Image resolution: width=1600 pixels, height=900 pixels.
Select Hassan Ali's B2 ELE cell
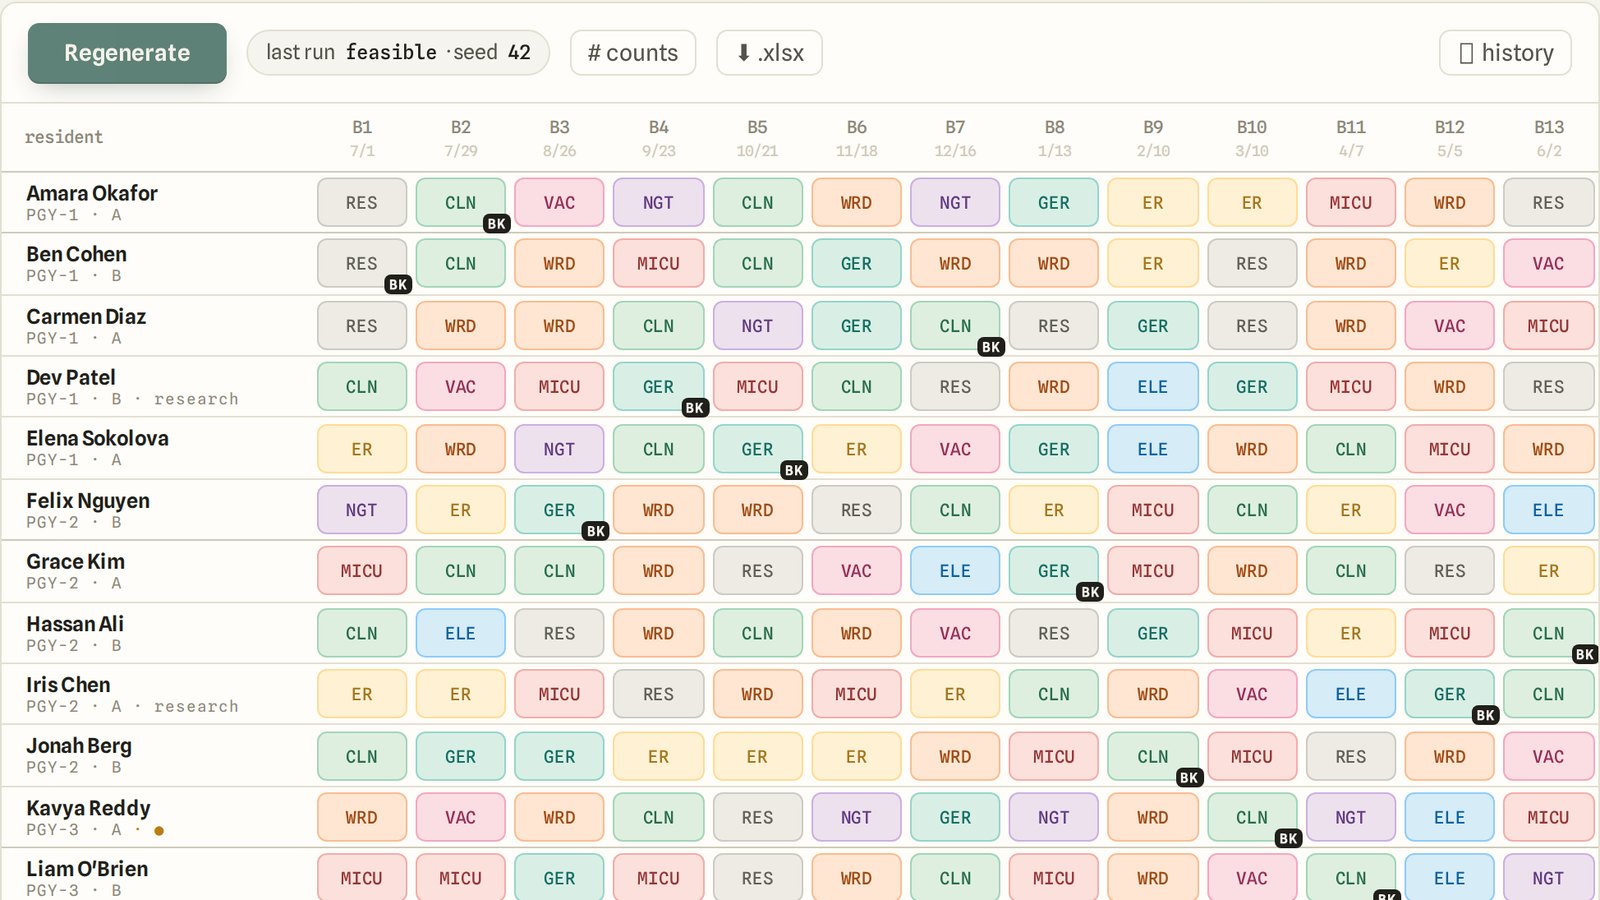tap(461, 633)
